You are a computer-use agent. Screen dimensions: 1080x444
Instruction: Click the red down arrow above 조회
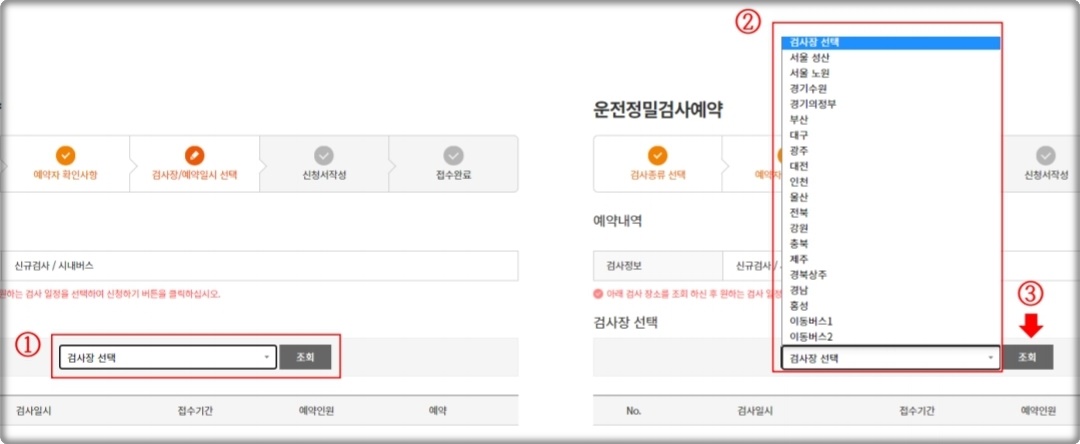point(1031,326)
